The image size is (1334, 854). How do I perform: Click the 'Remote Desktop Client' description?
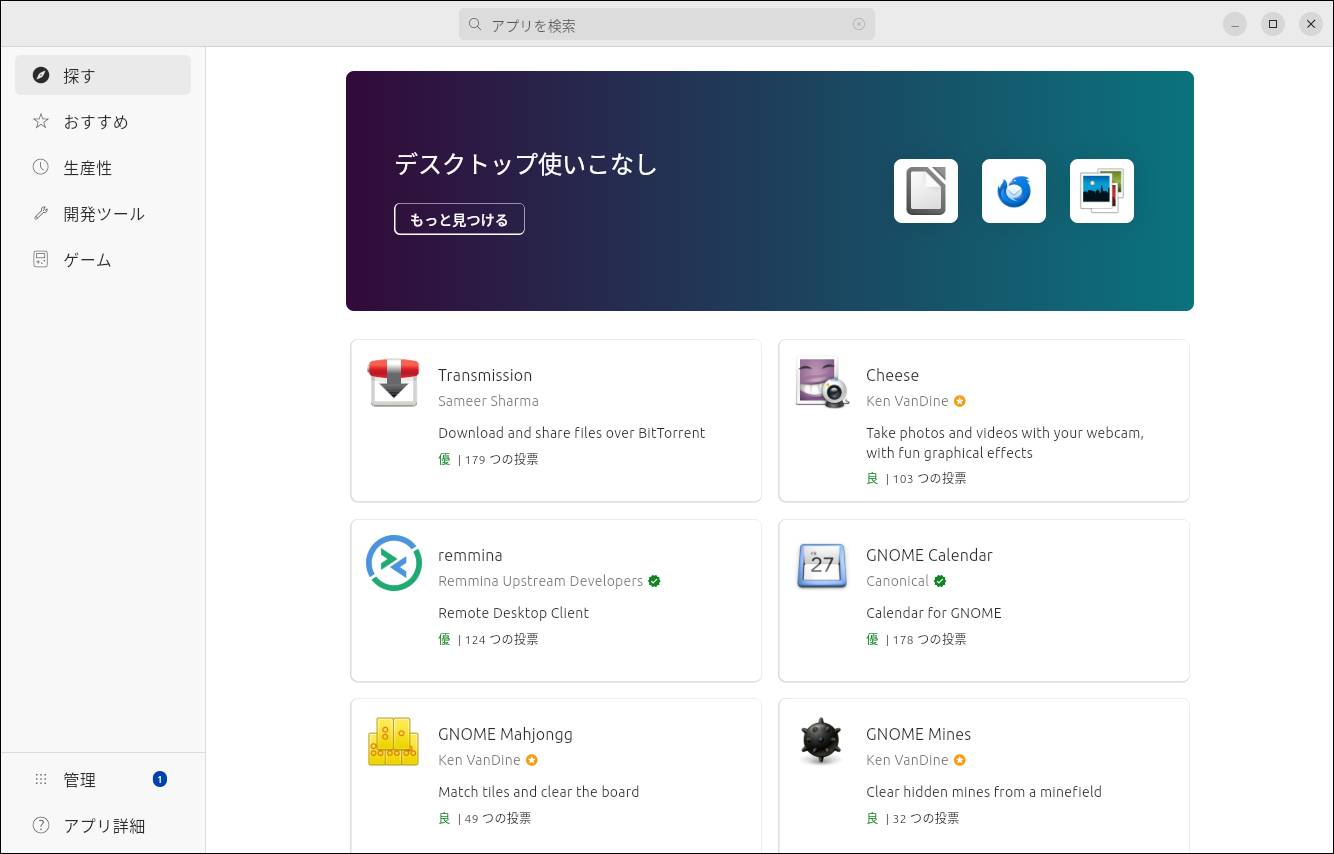click(x=514, y=613)
